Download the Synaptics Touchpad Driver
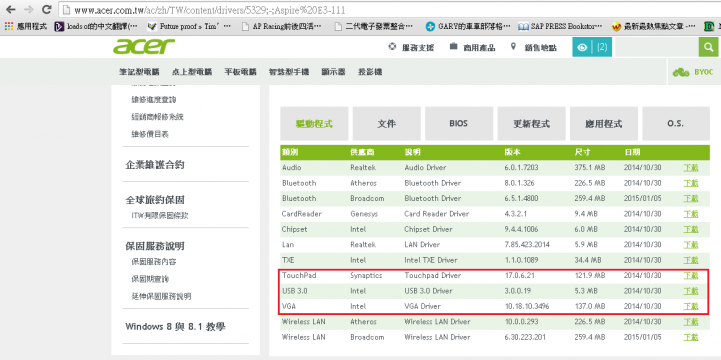 691,276
